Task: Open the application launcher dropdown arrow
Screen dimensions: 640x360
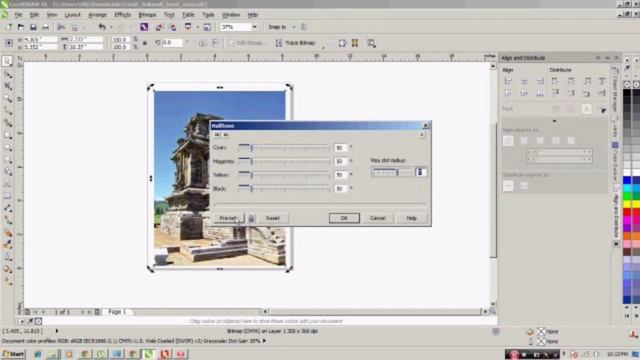Action: [x=197, y=27]
